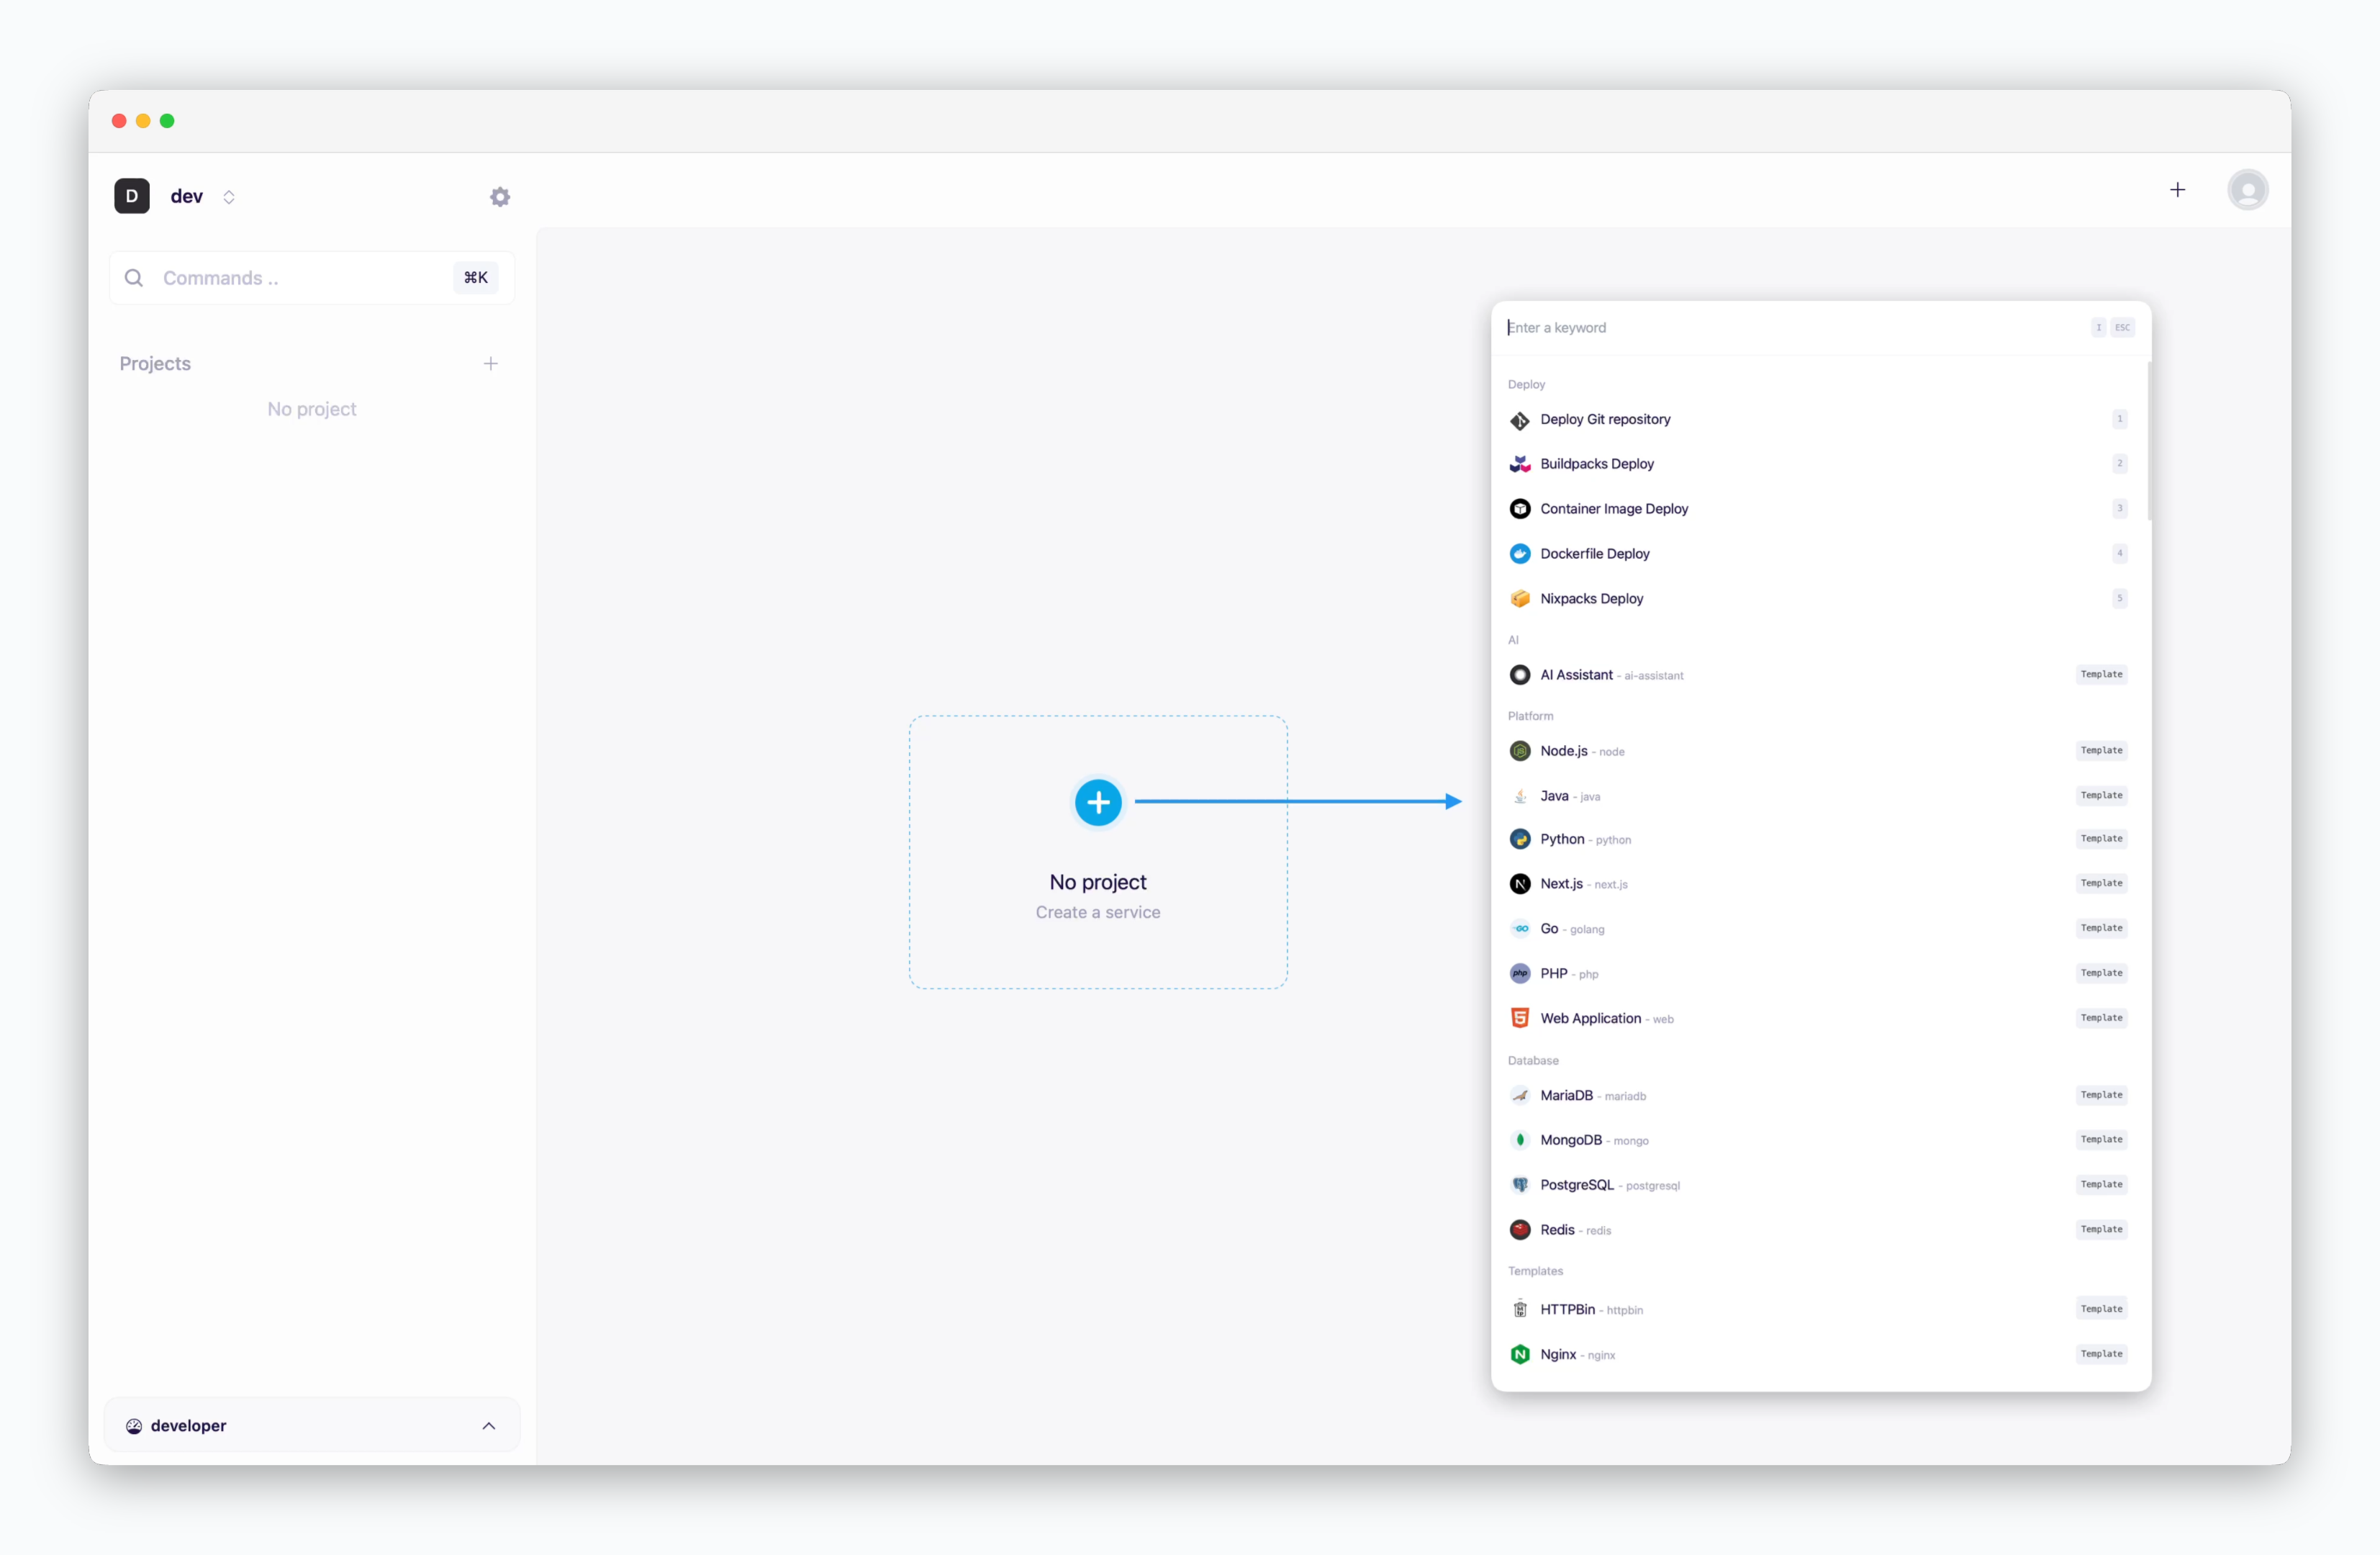Image resolution: width=2380 pixels, height=1555 pixels.
Task: Focus the Commands search field
Action: coord(312,278)
